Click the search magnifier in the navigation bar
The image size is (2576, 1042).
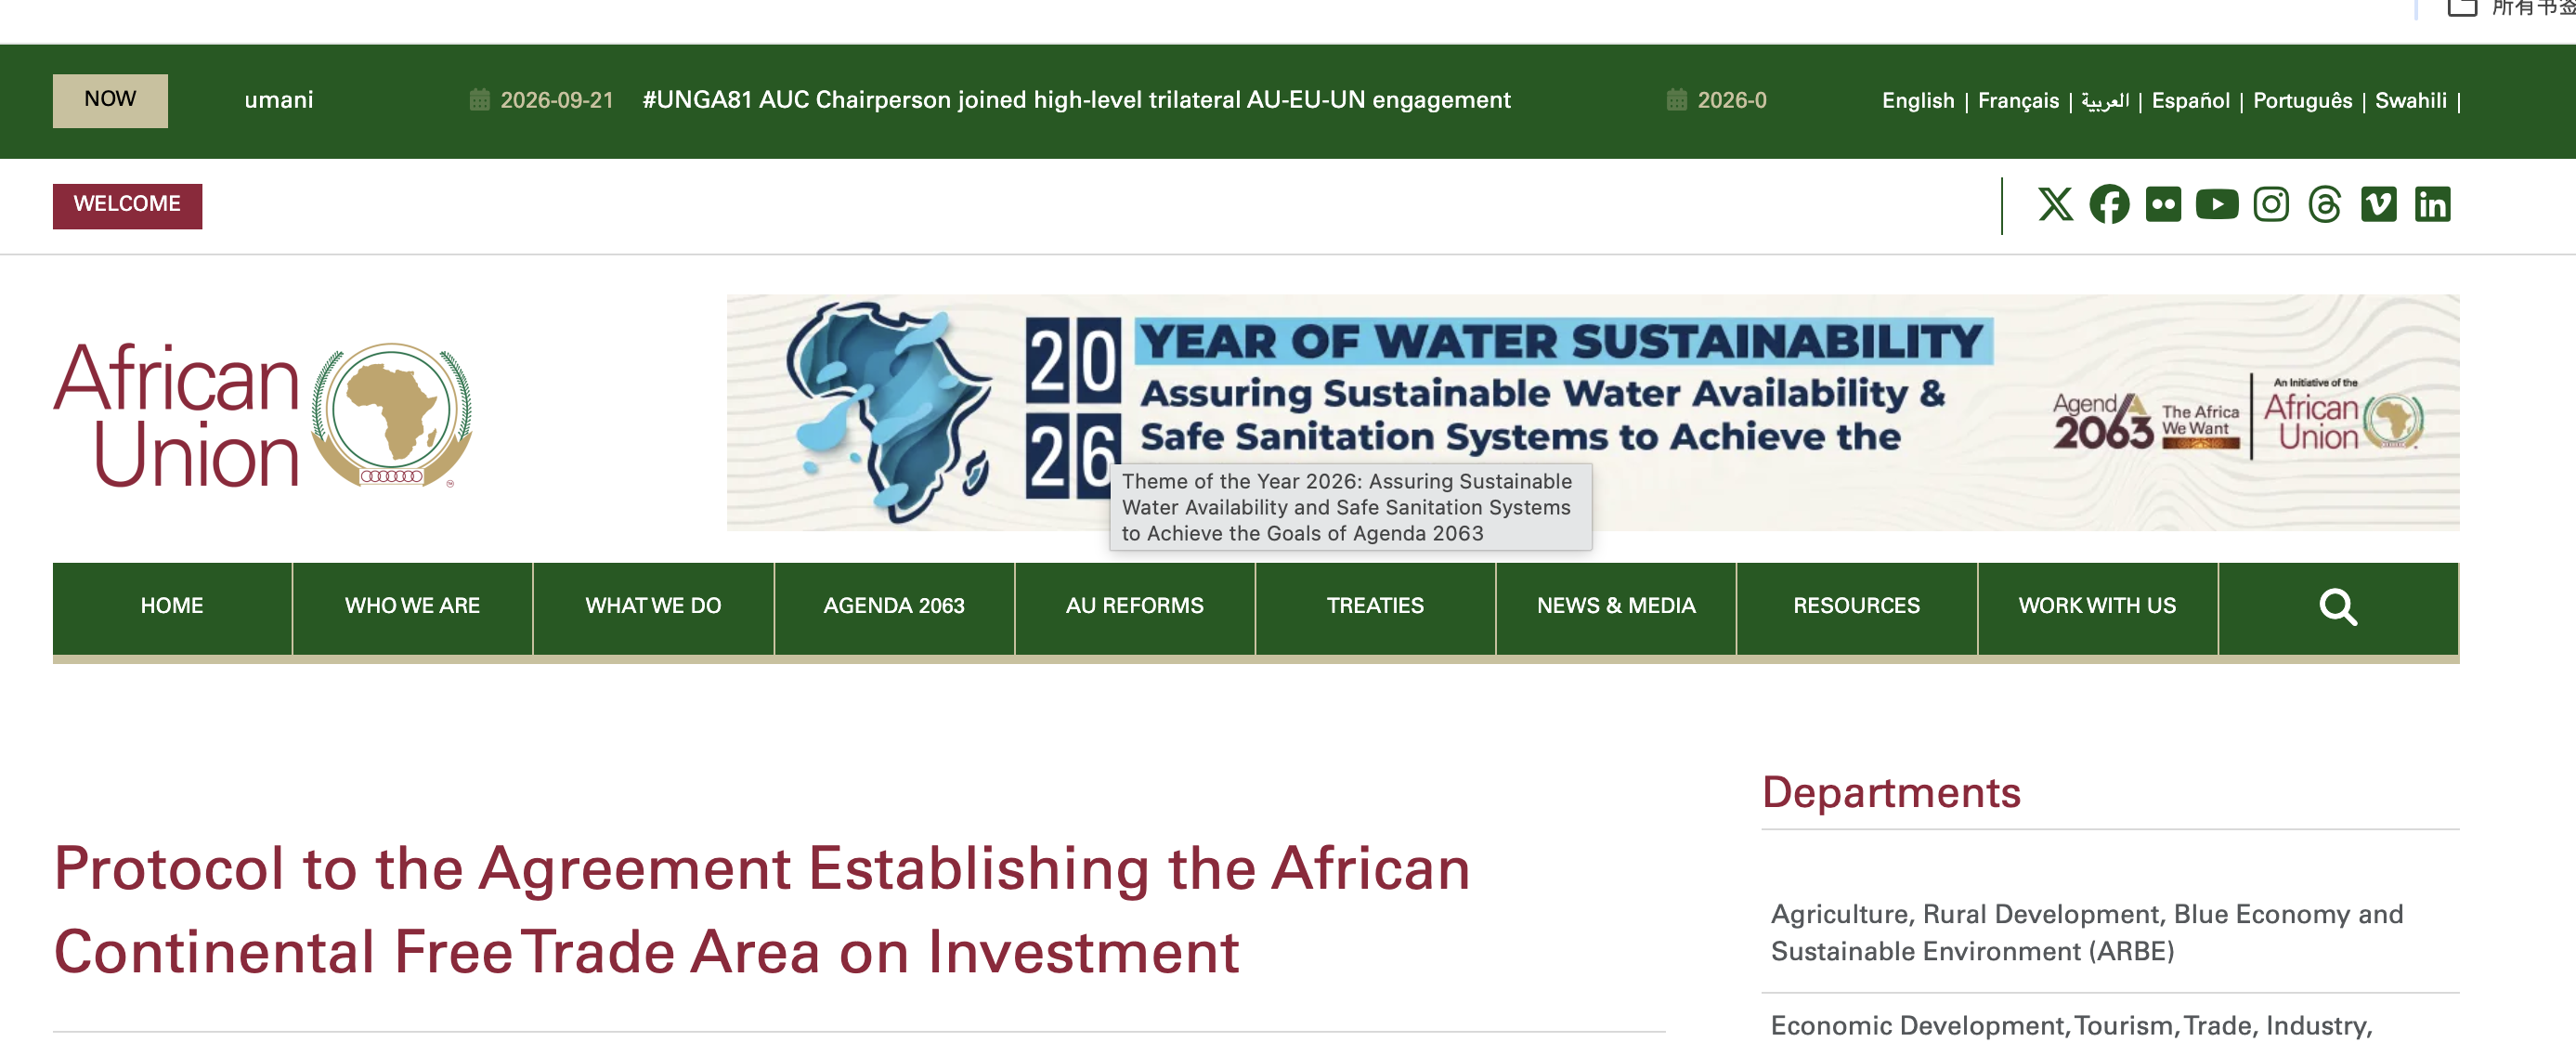click(2338, 606)
